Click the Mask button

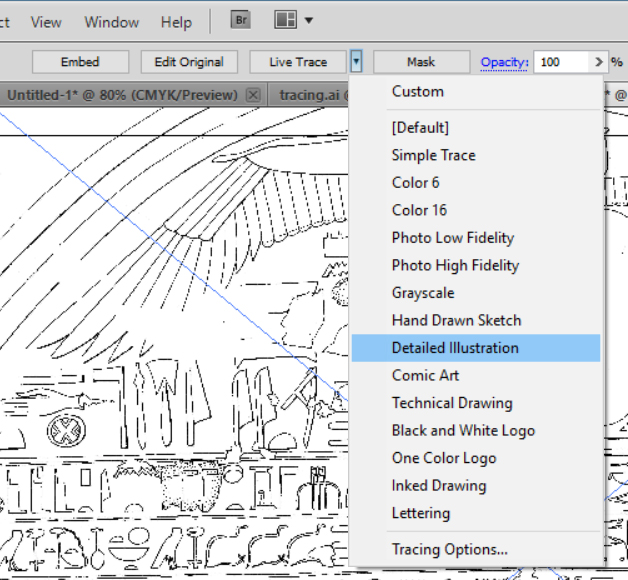421,62
